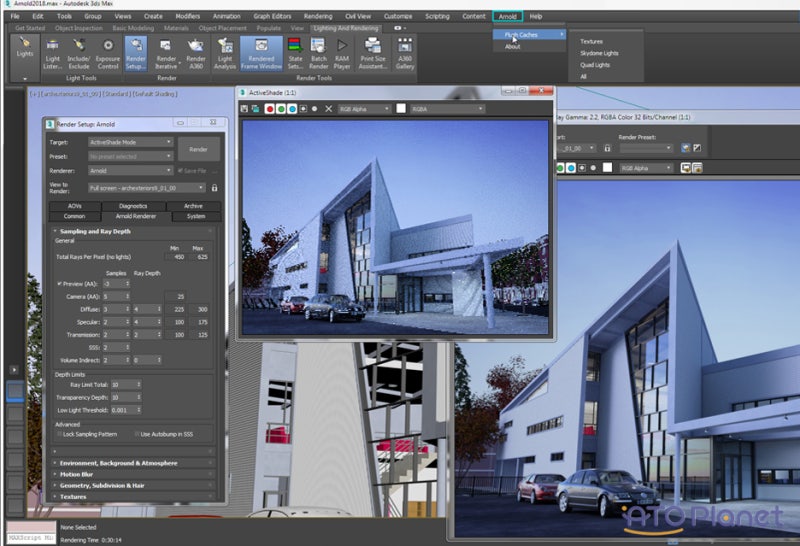This screenshot has height=546, width=800.
Task: Choose Quad Lights in Flush Caches submenu
Action: pyautogui.click(x=595, y=65)
